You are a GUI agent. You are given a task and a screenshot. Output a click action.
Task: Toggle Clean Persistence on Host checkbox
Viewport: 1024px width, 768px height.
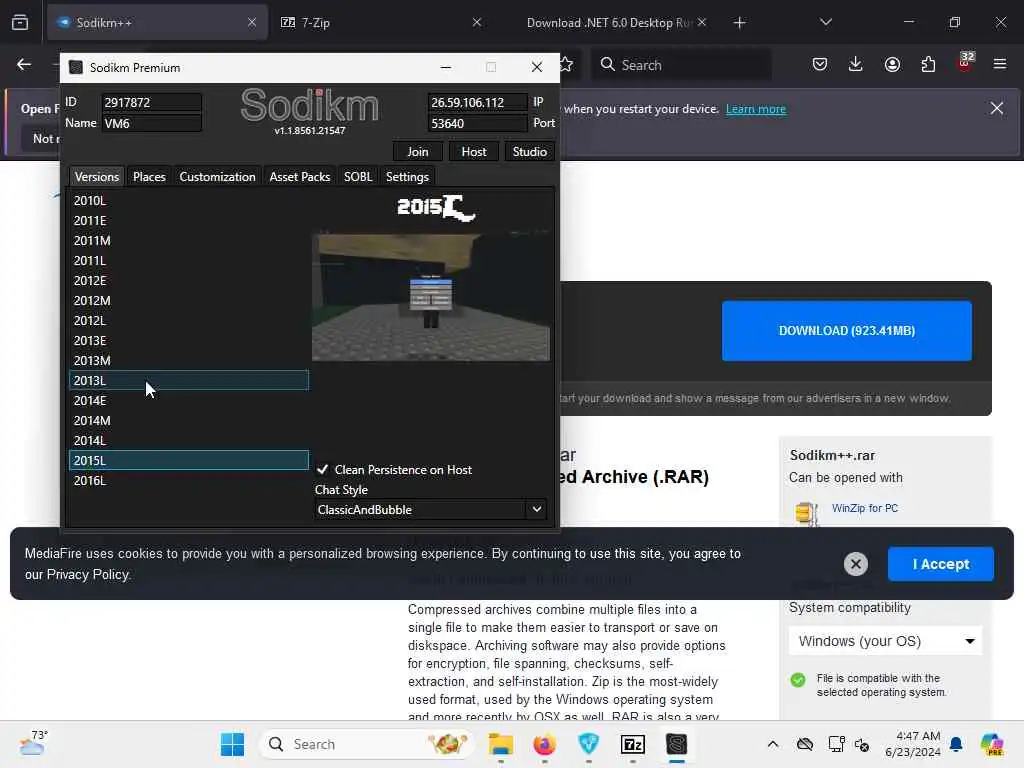(323, 470)
